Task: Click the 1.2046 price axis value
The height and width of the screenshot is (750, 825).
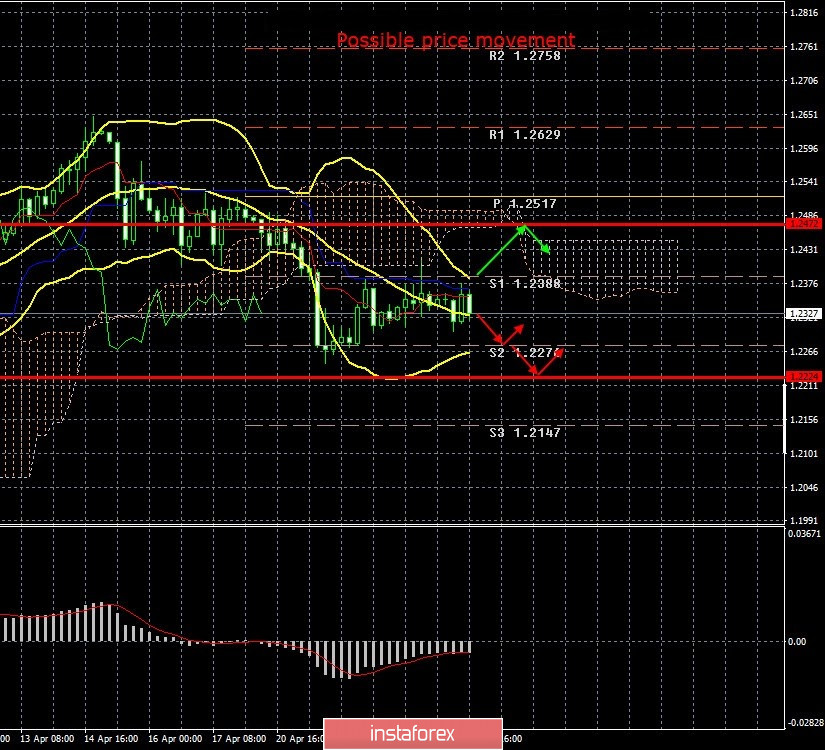Action: (804, 487)
